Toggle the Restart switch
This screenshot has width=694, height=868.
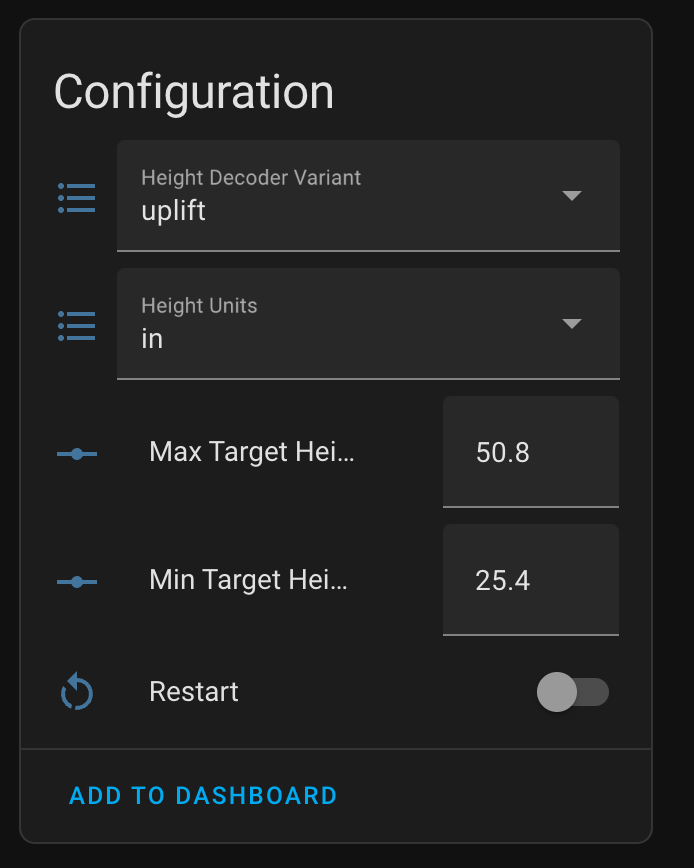573,692
